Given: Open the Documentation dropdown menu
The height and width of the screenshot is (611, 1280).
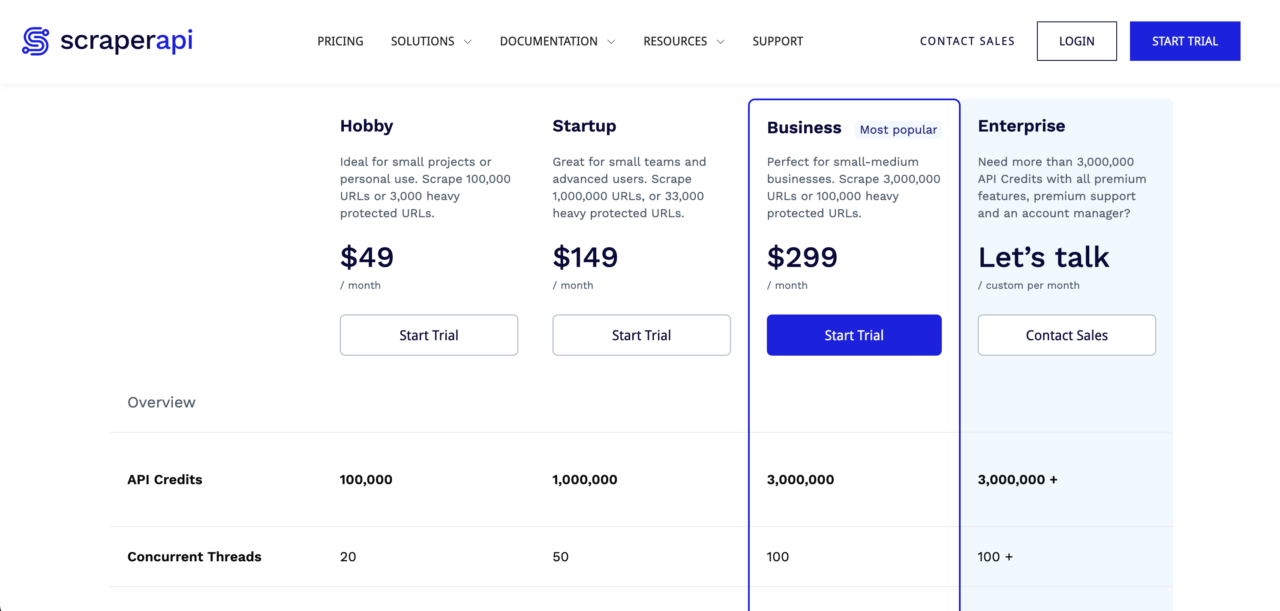Looking at the screenshot, I should tap(556, 41).
